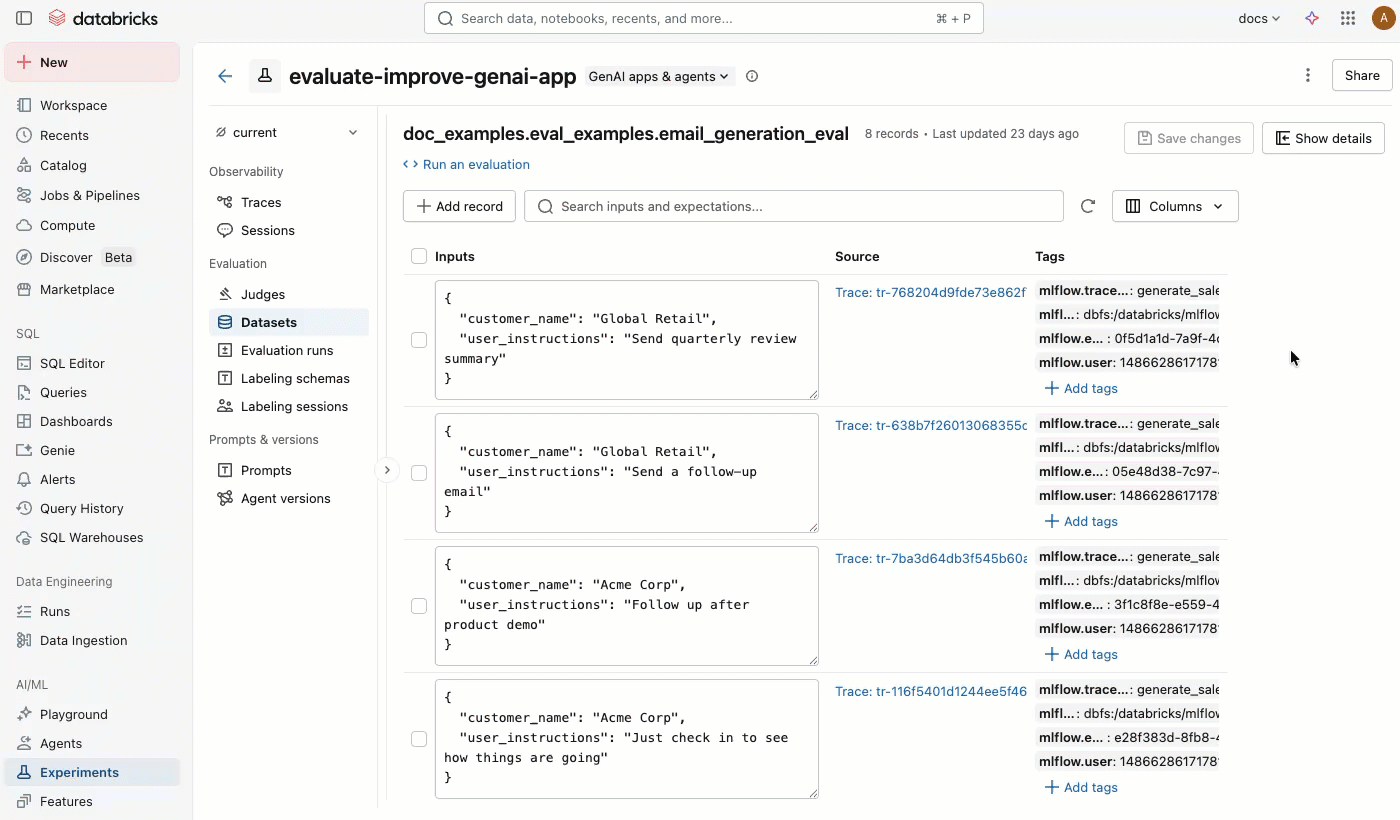Open the Databricks Assistant sparkle icon
Screen dimensions: 1400x820
1312,18
